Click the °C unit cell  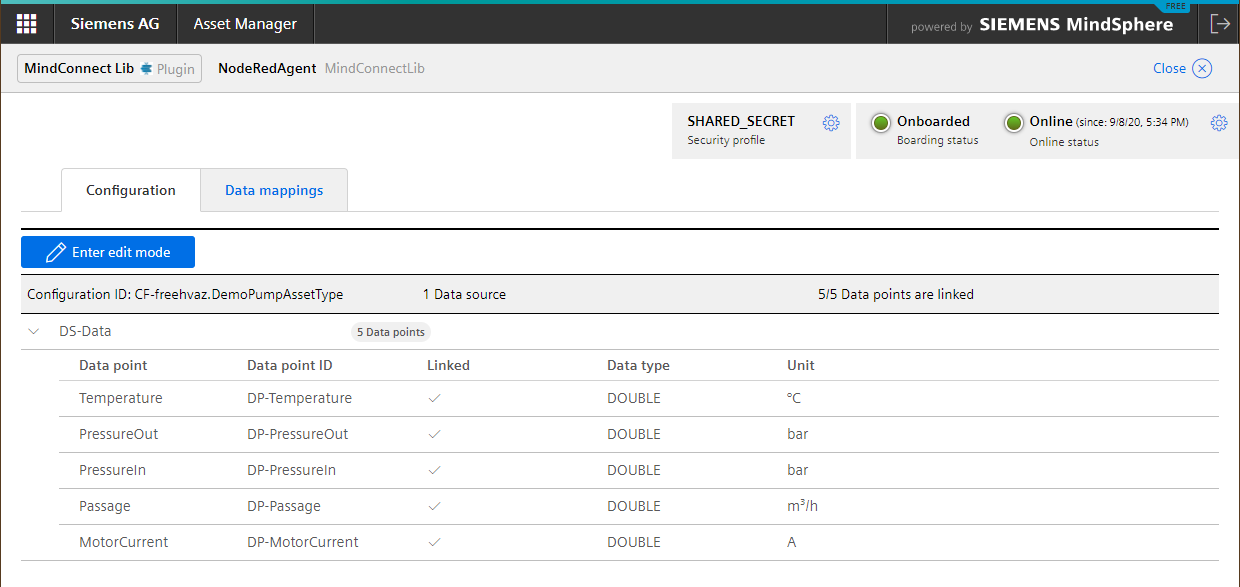click(x=794, y=398)
